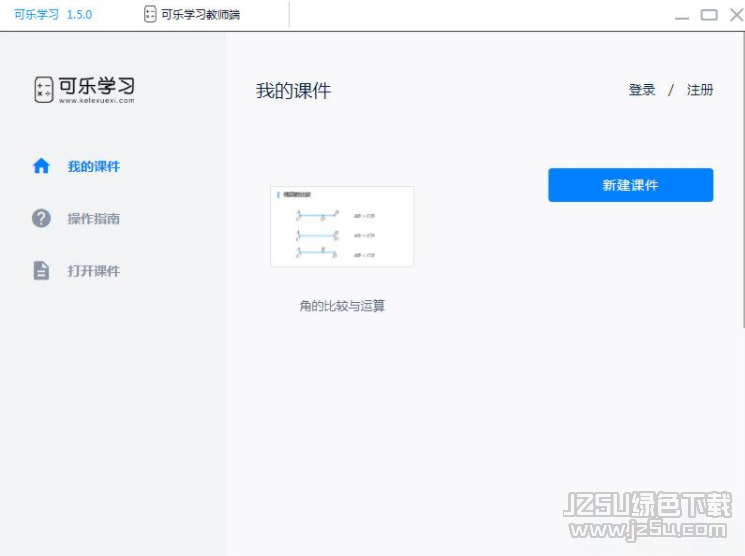Close the 可乐学习 window
Screen dimensions: 745x556
click(x=737, y=15)
